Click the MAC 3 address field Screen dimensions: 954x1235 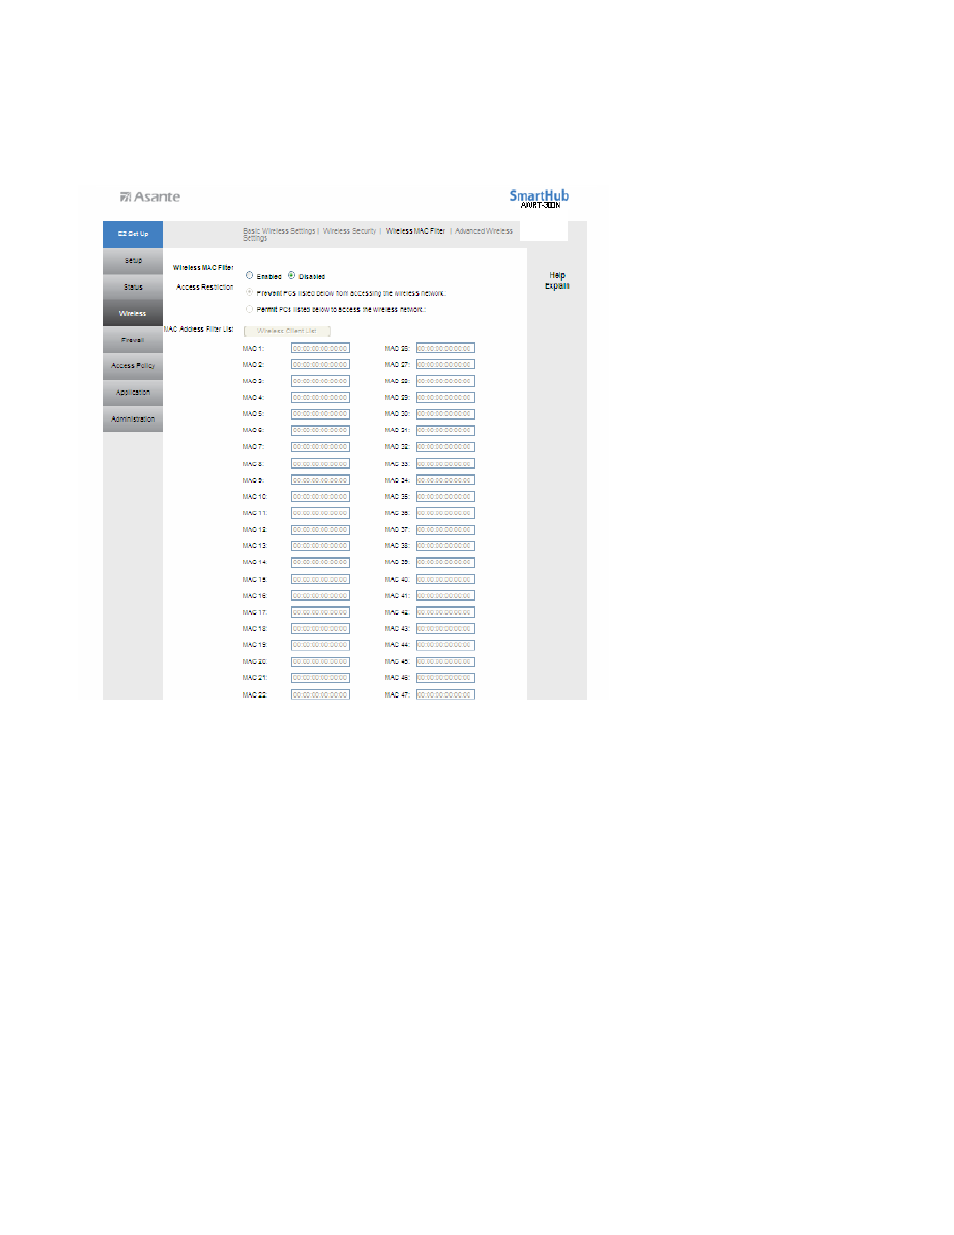coord(320,381)
